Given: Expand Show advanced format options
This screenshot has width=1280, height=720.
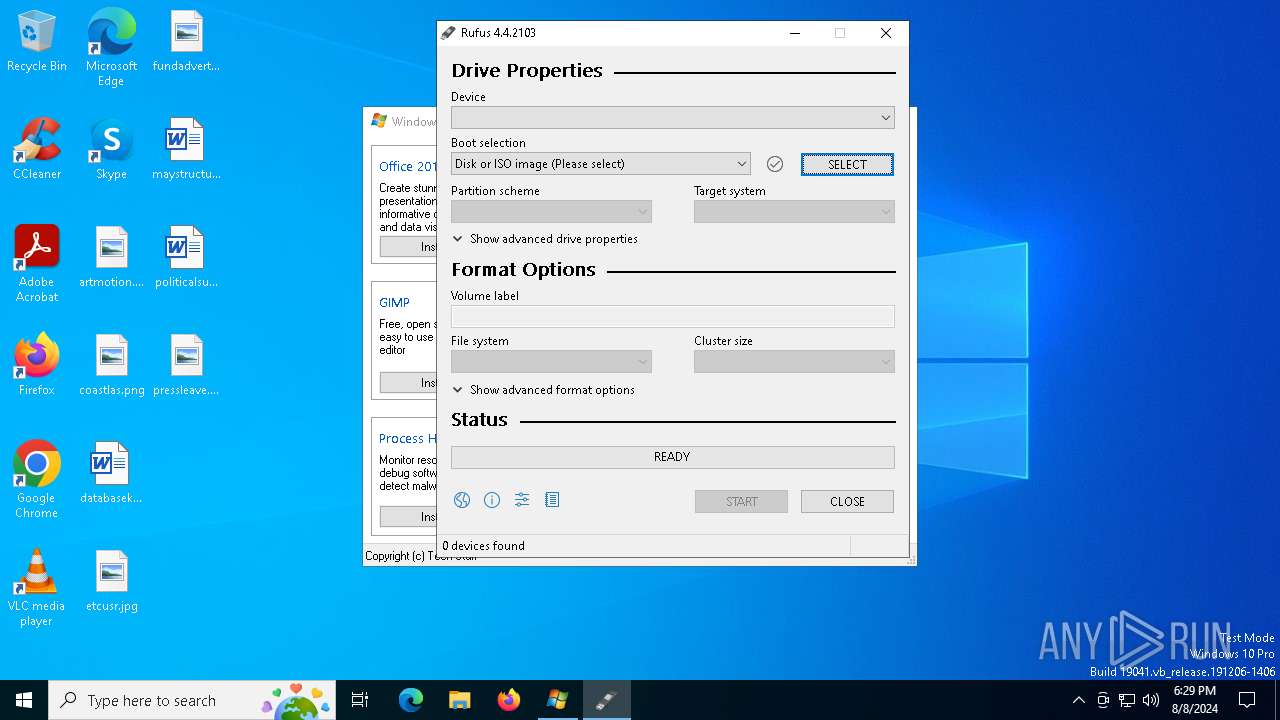Looking at the screenshot, I should point(544,390).
